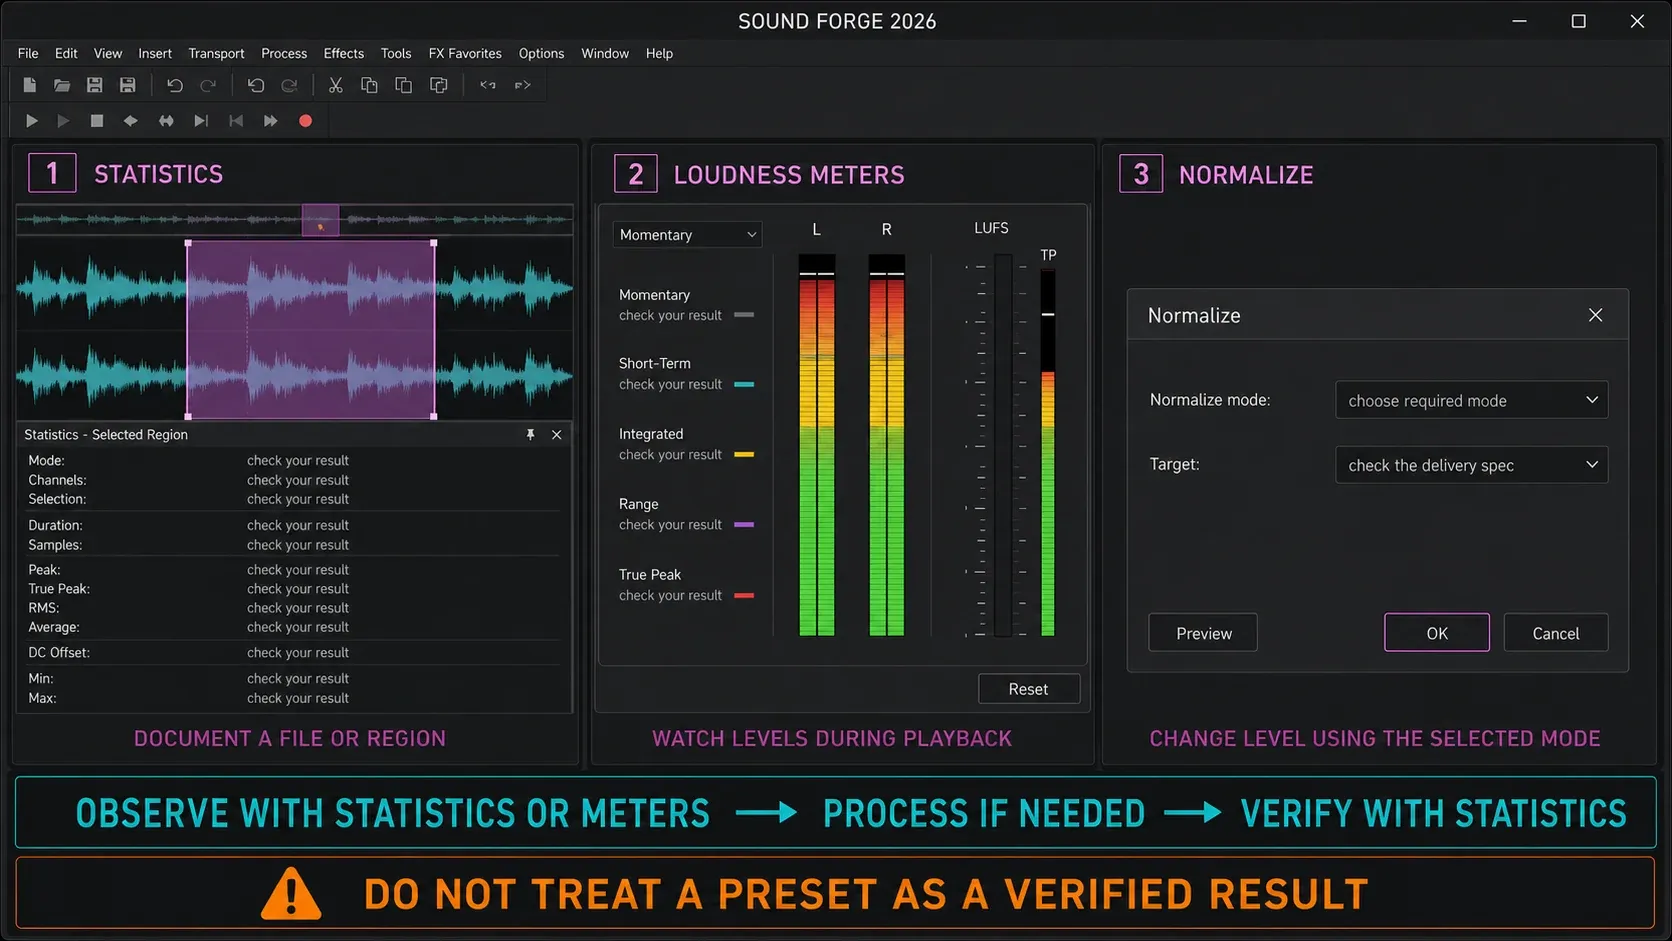Click the dimmed Play triangle beside Stop
This screenshot has width=1672, height=941.
pos(63,121)
